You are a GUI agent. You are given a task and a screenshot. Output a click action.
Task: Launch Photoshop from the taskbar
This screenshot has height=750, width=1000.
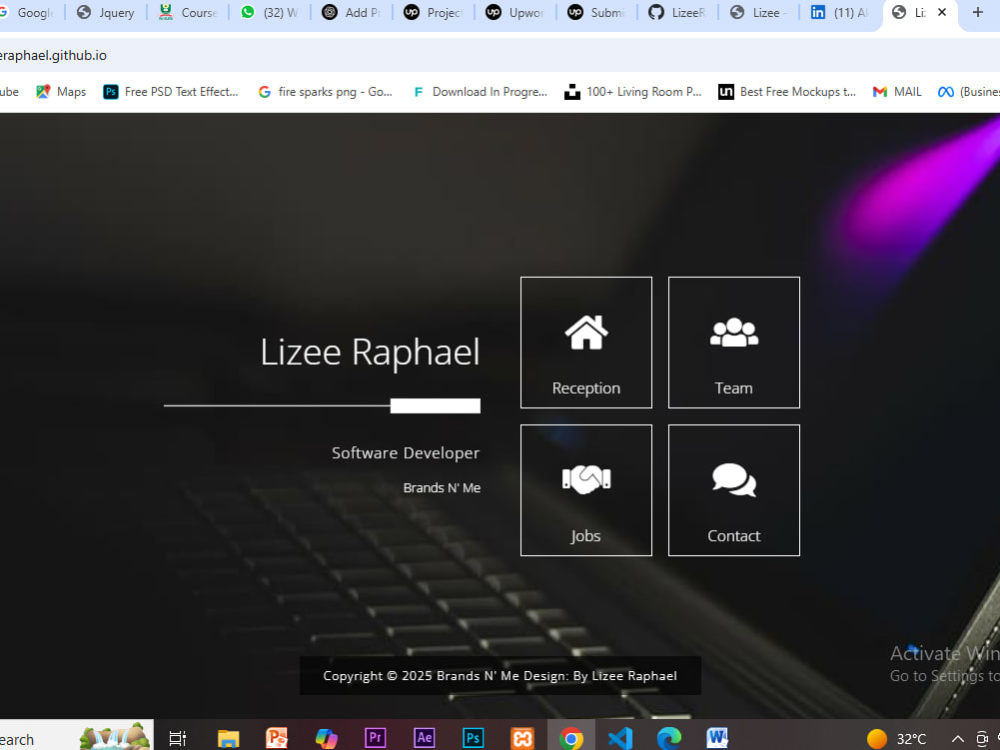[x=473, y=738]
